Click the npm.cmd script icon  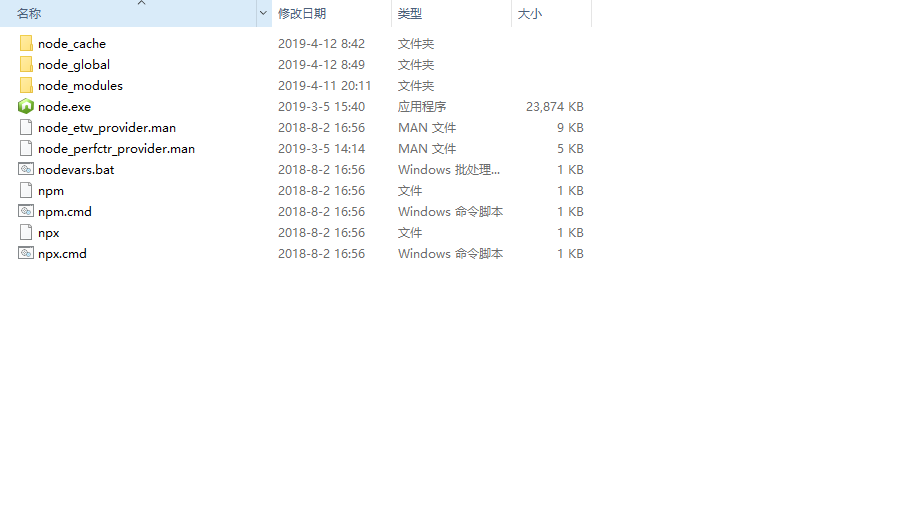click(x=26, y=212)
